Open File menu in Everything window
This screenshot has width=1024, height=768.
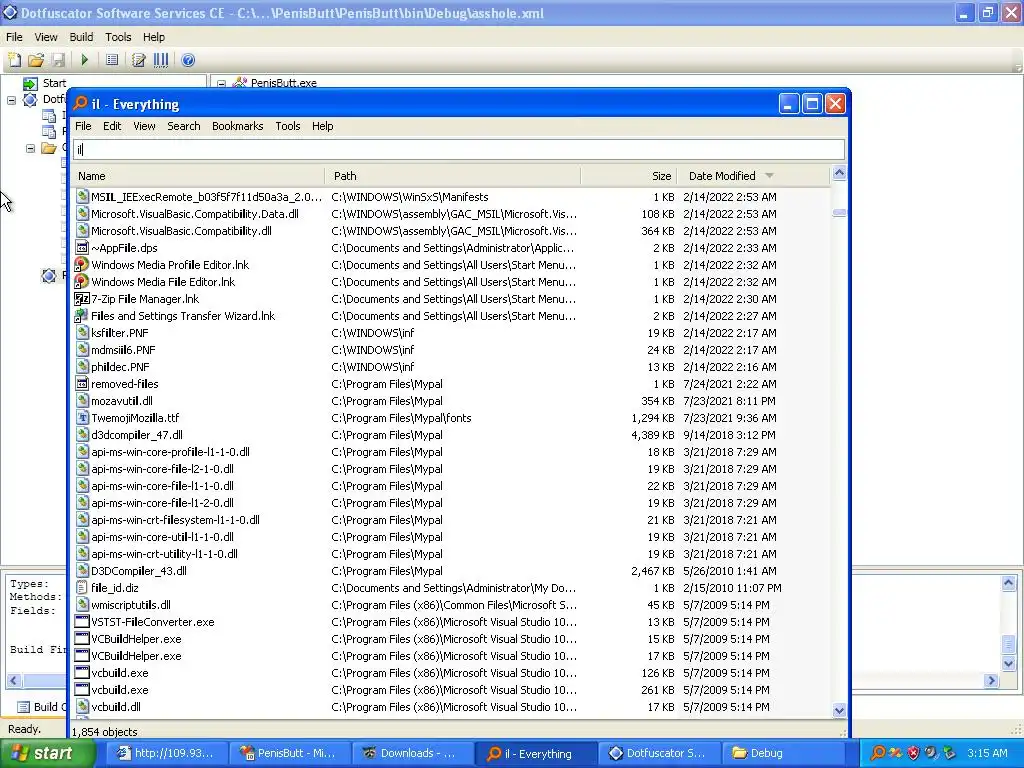(x=83, y=126)
